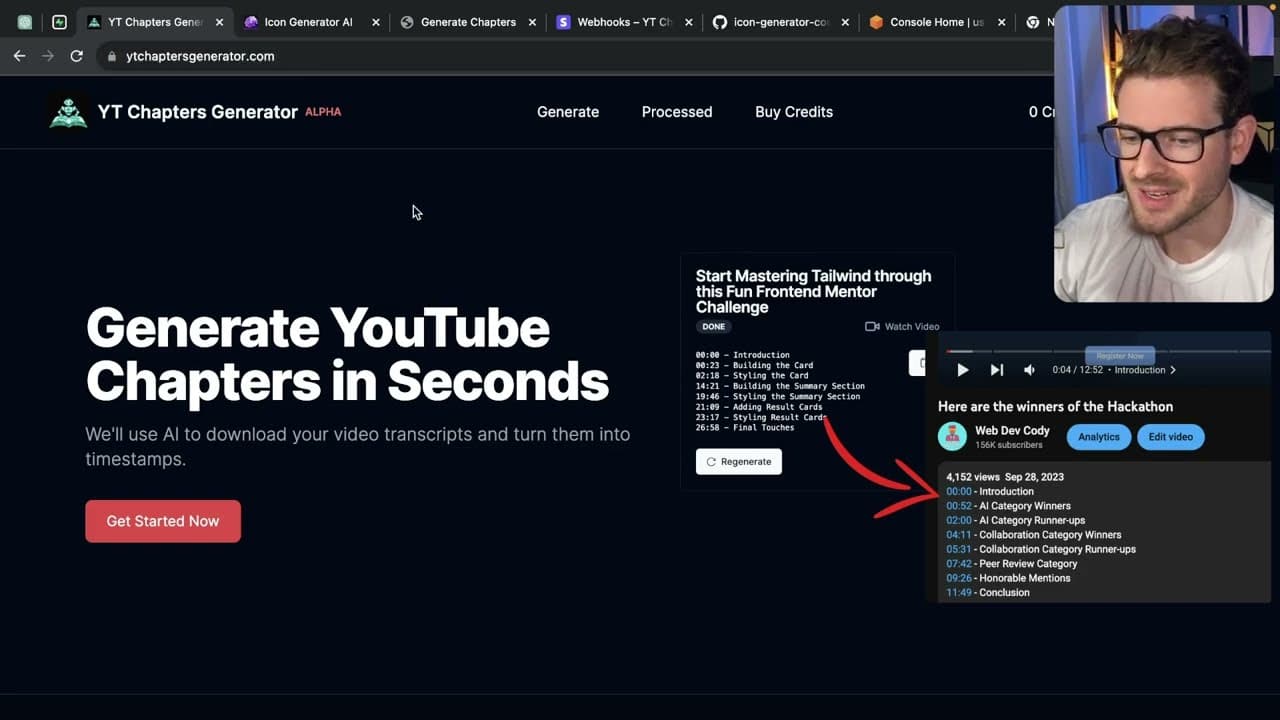
Task: Click the '14:21 – Building the Summary Section' line
Action: pyautogui.click(x=780, y=386)
